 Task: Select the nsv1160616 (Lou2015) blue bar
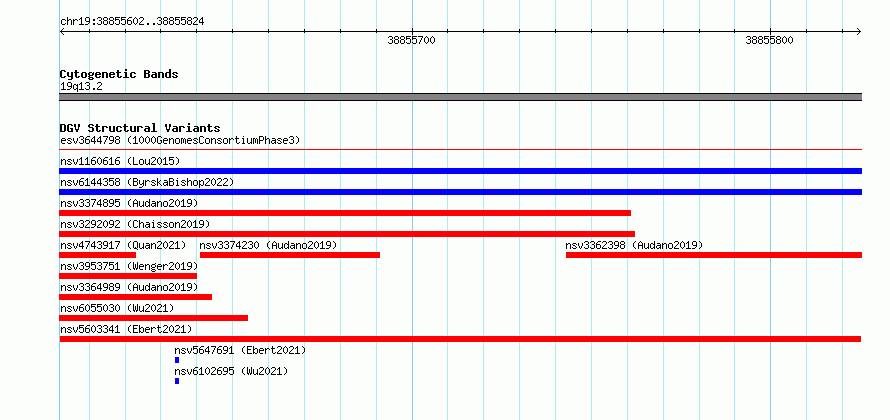[x=460, y=171]
